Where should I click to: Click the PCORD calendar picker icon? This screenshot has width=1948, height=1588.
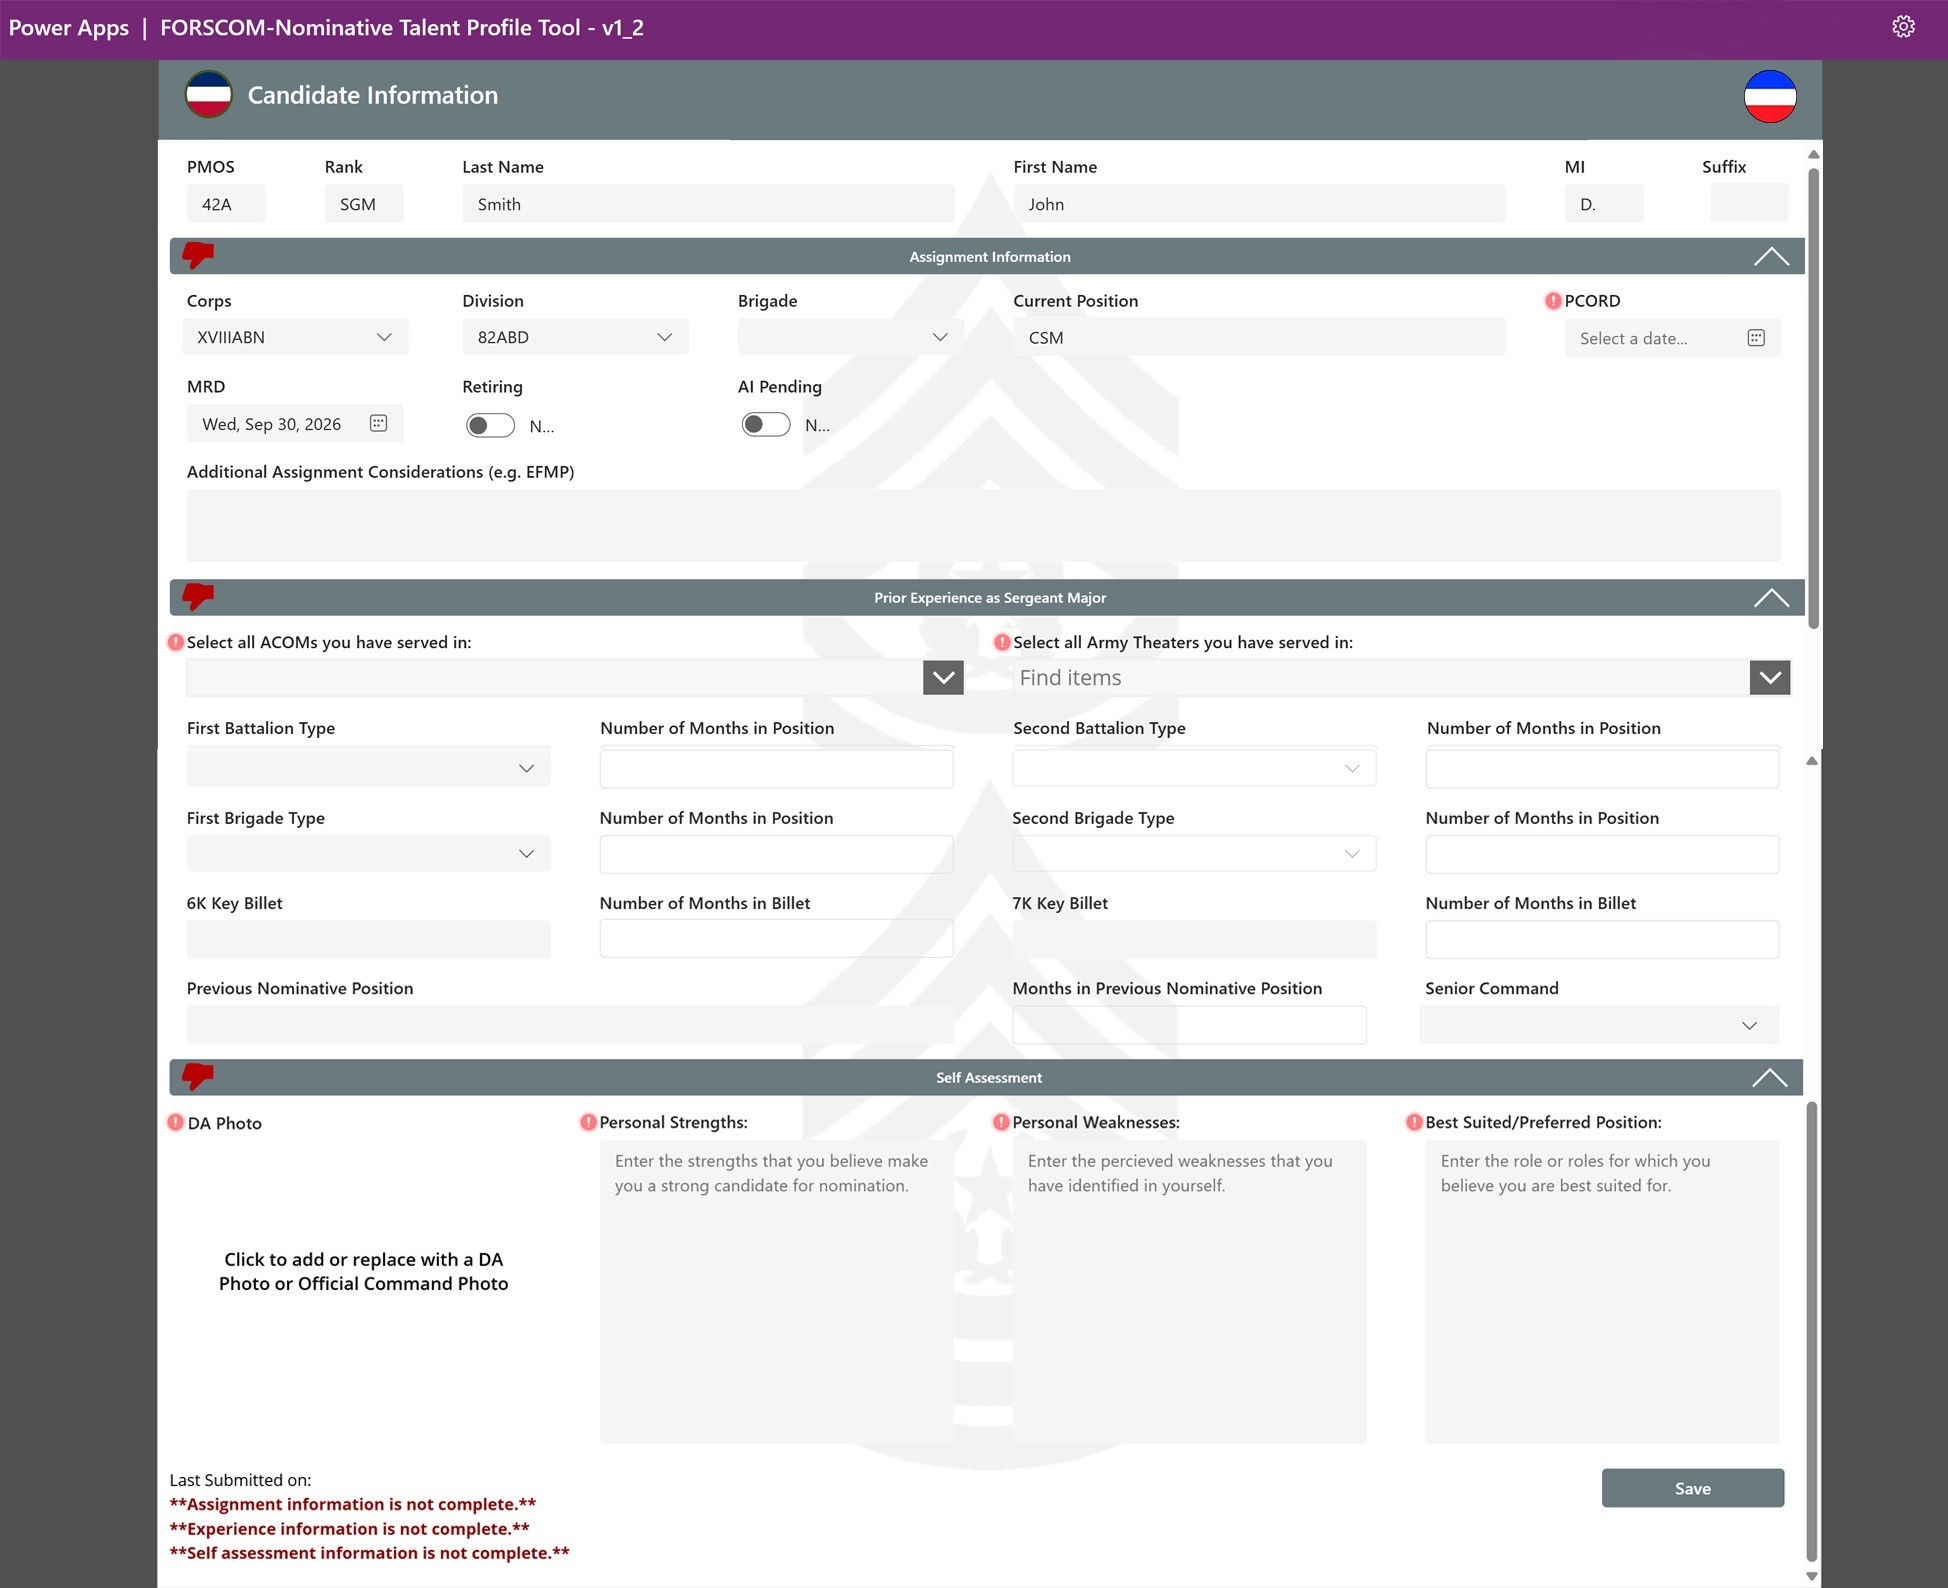(1755, 338)
